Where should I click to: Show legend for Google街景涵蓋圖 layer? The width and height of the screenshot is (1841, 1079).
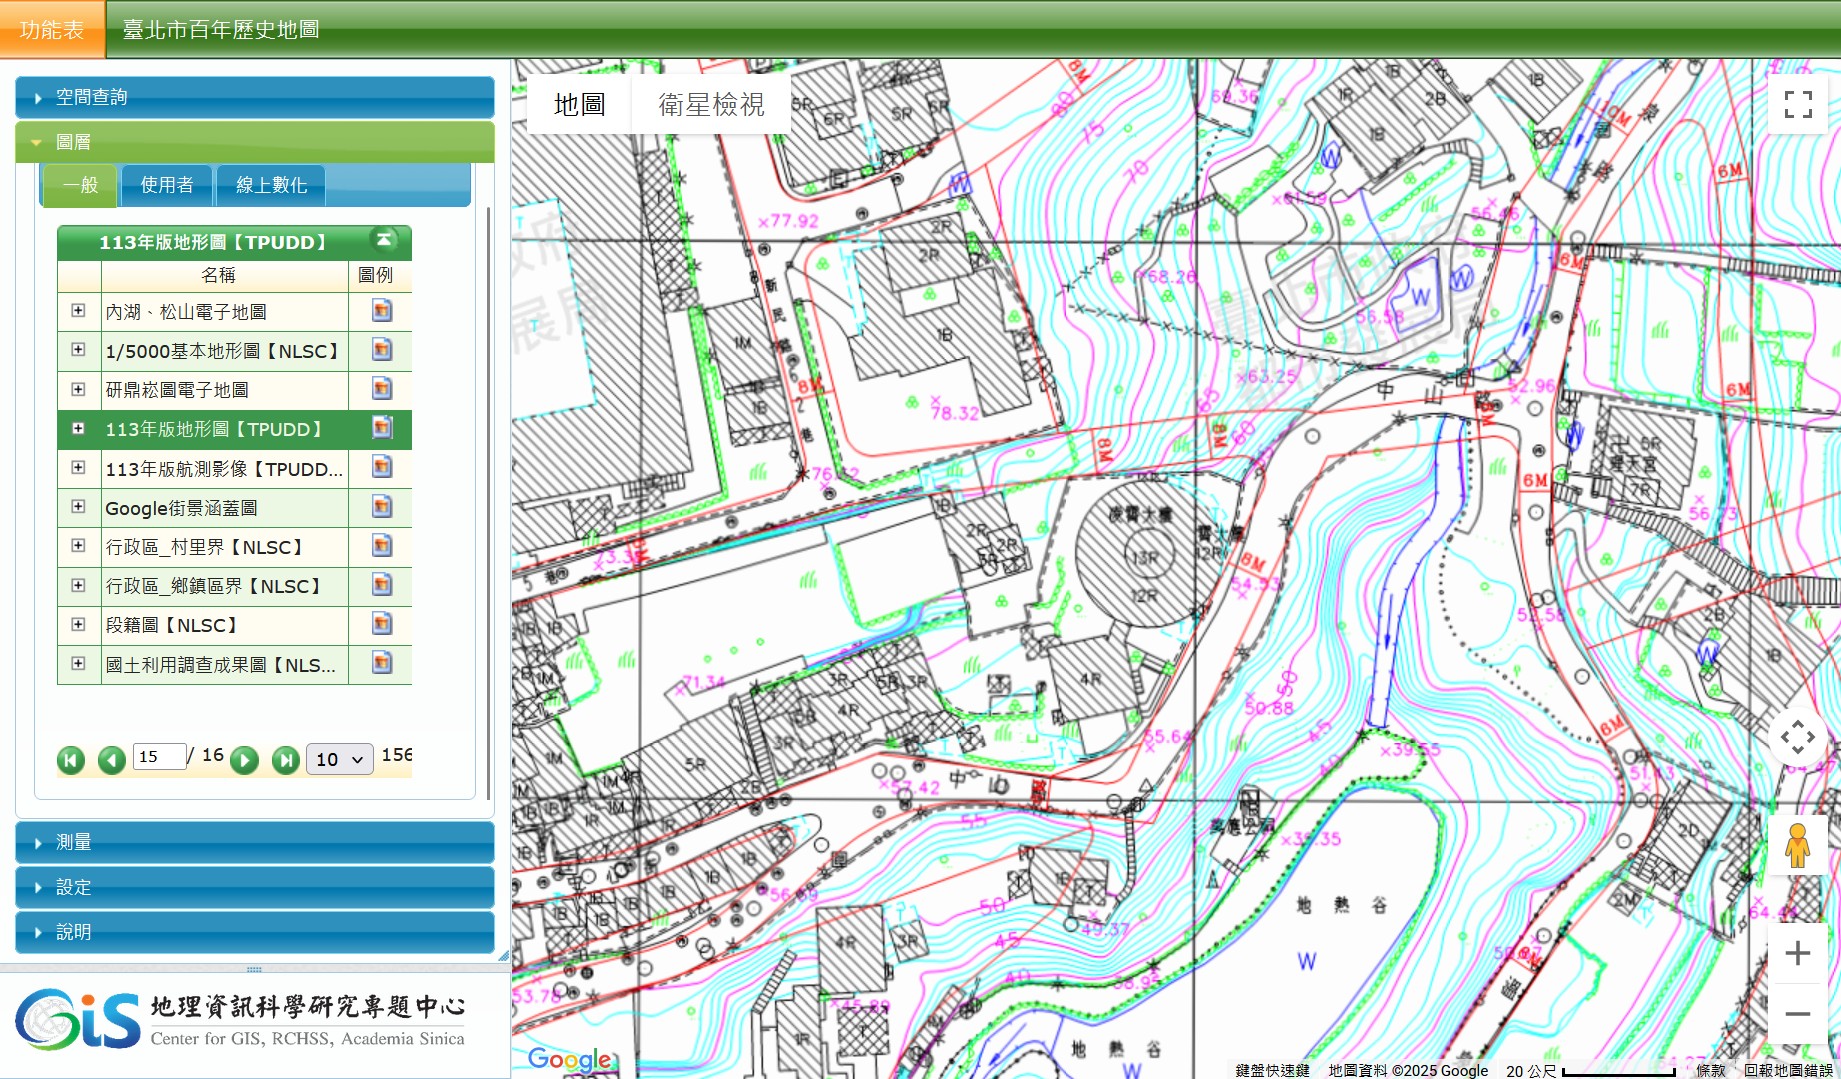381,507
